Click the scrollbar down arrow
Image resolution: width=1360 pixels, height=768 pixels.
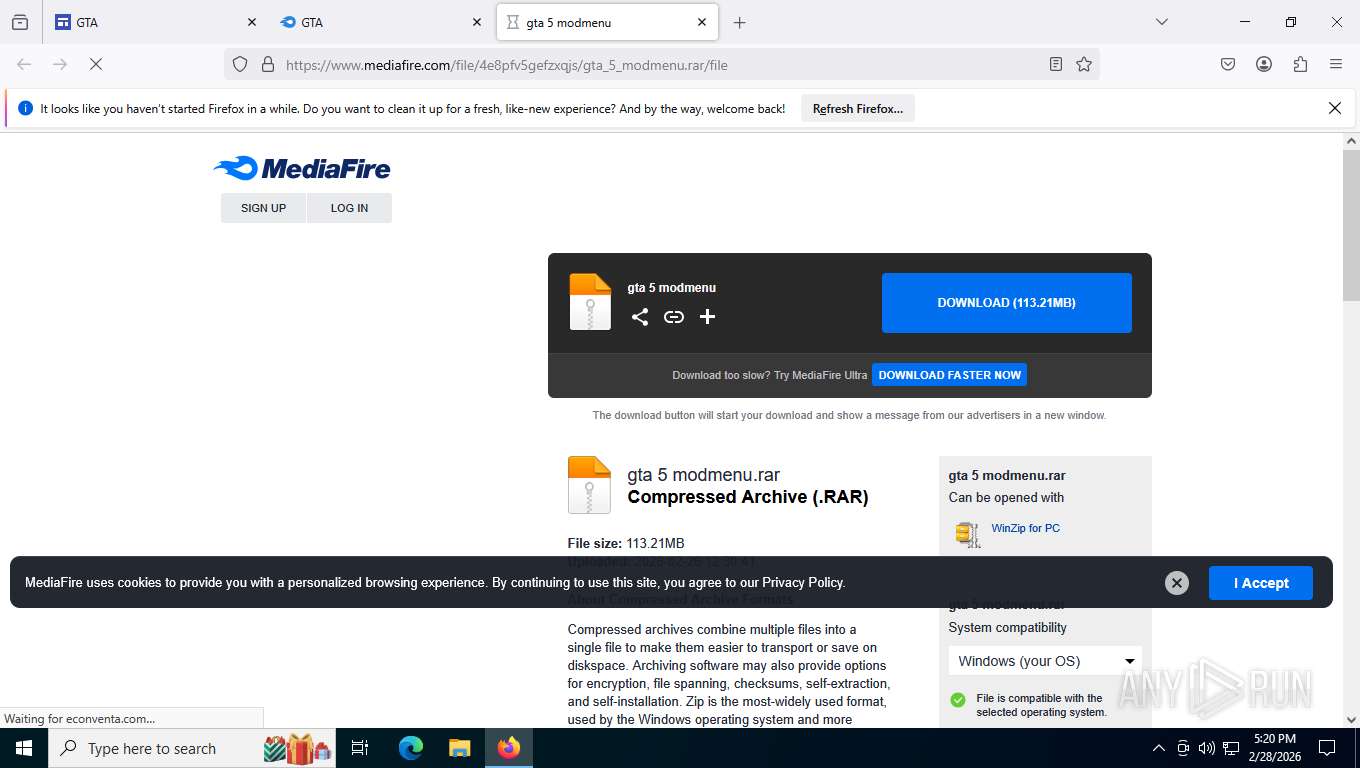[1351, 719]
